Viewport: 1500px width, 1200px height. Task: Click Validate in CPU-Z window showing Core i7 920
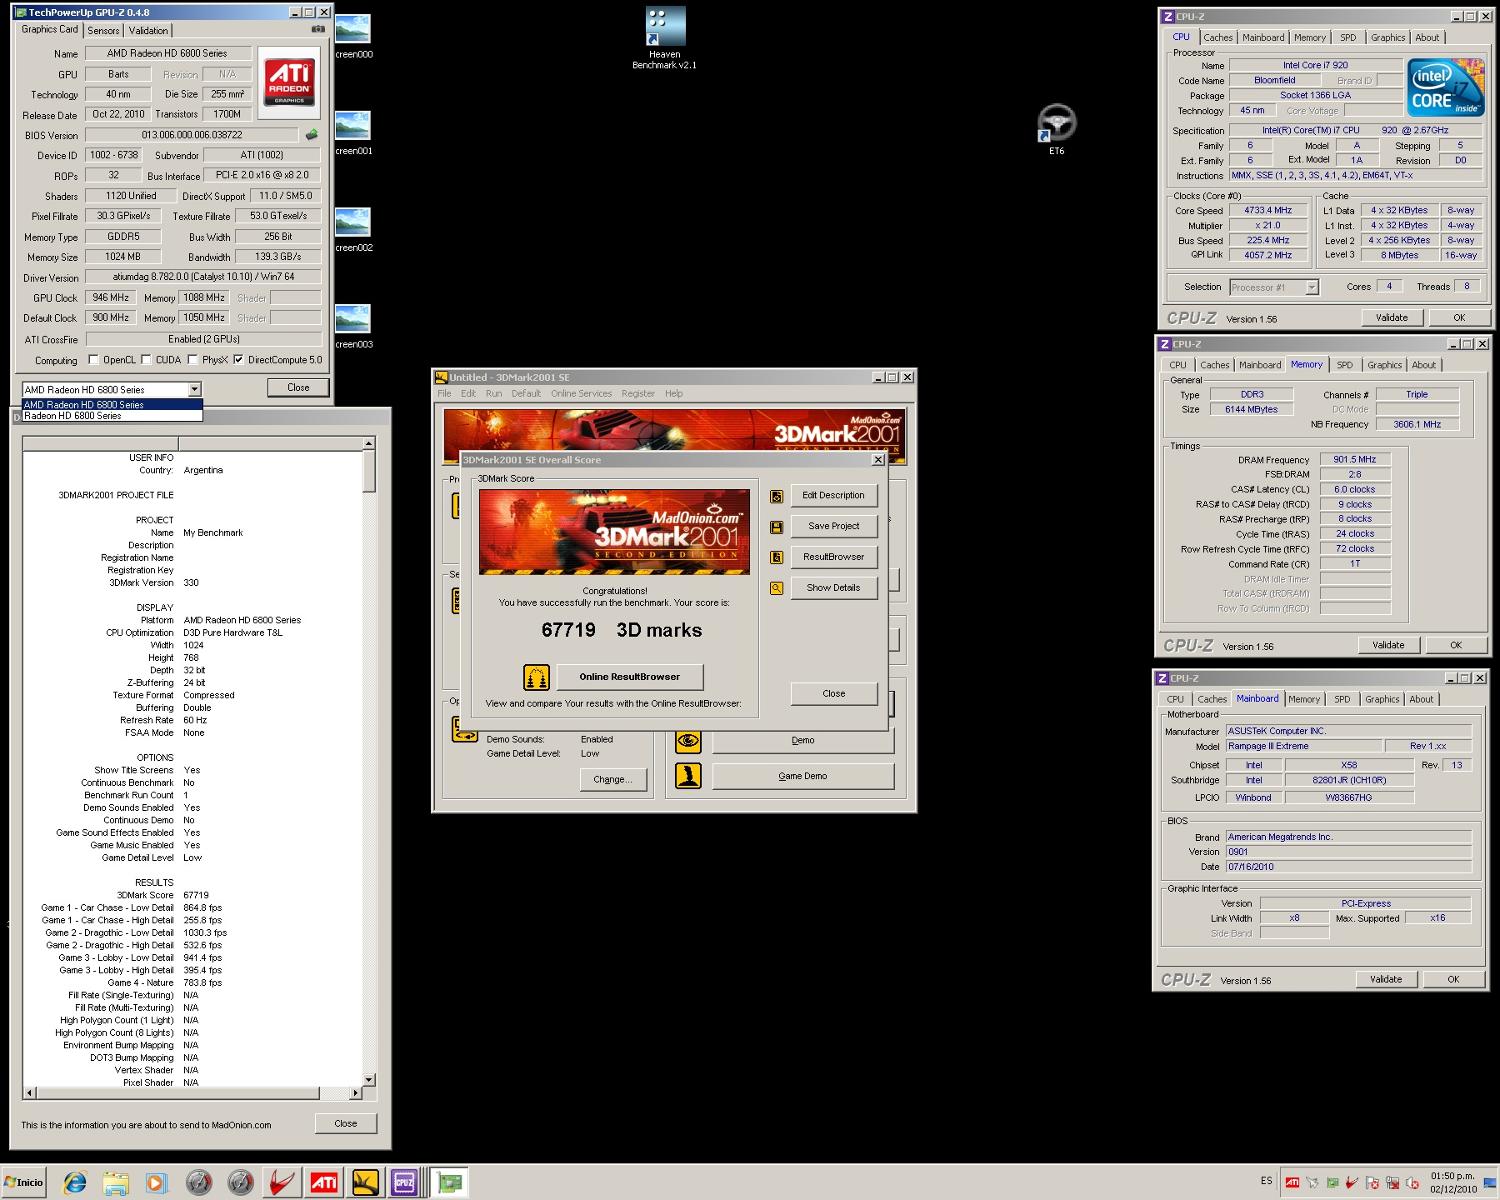click(x=1391, y=318)
